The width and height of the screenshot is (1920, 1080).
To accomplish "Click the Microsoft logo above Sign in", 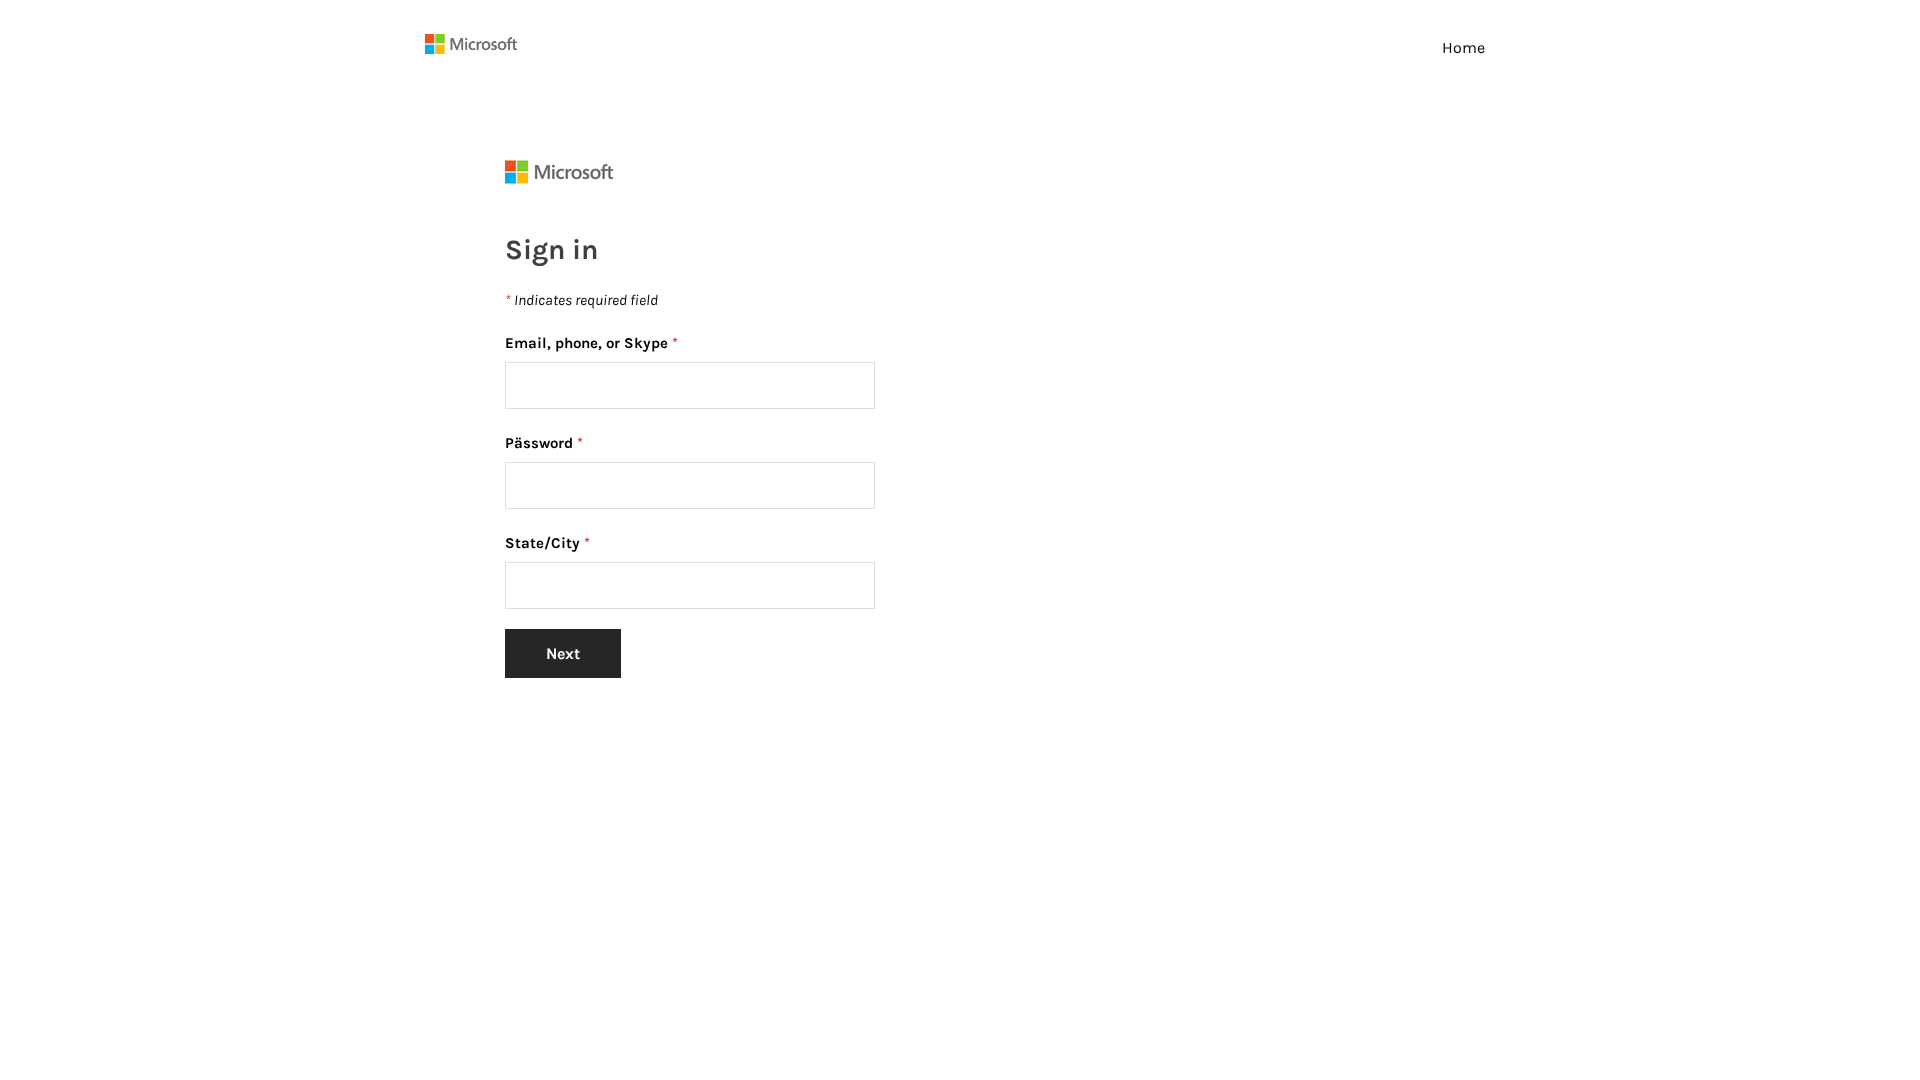I will coord(559,172).
